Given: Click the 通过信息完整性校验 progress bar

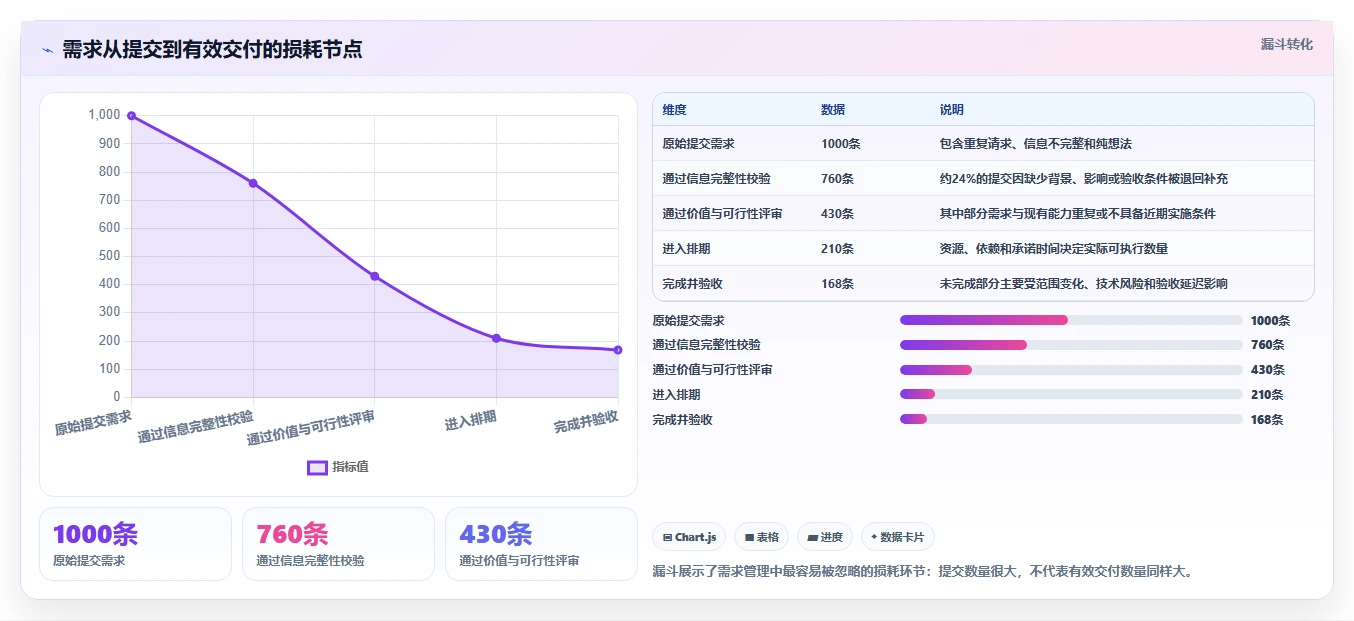Looking at the screenshot, I should 1071,345.
